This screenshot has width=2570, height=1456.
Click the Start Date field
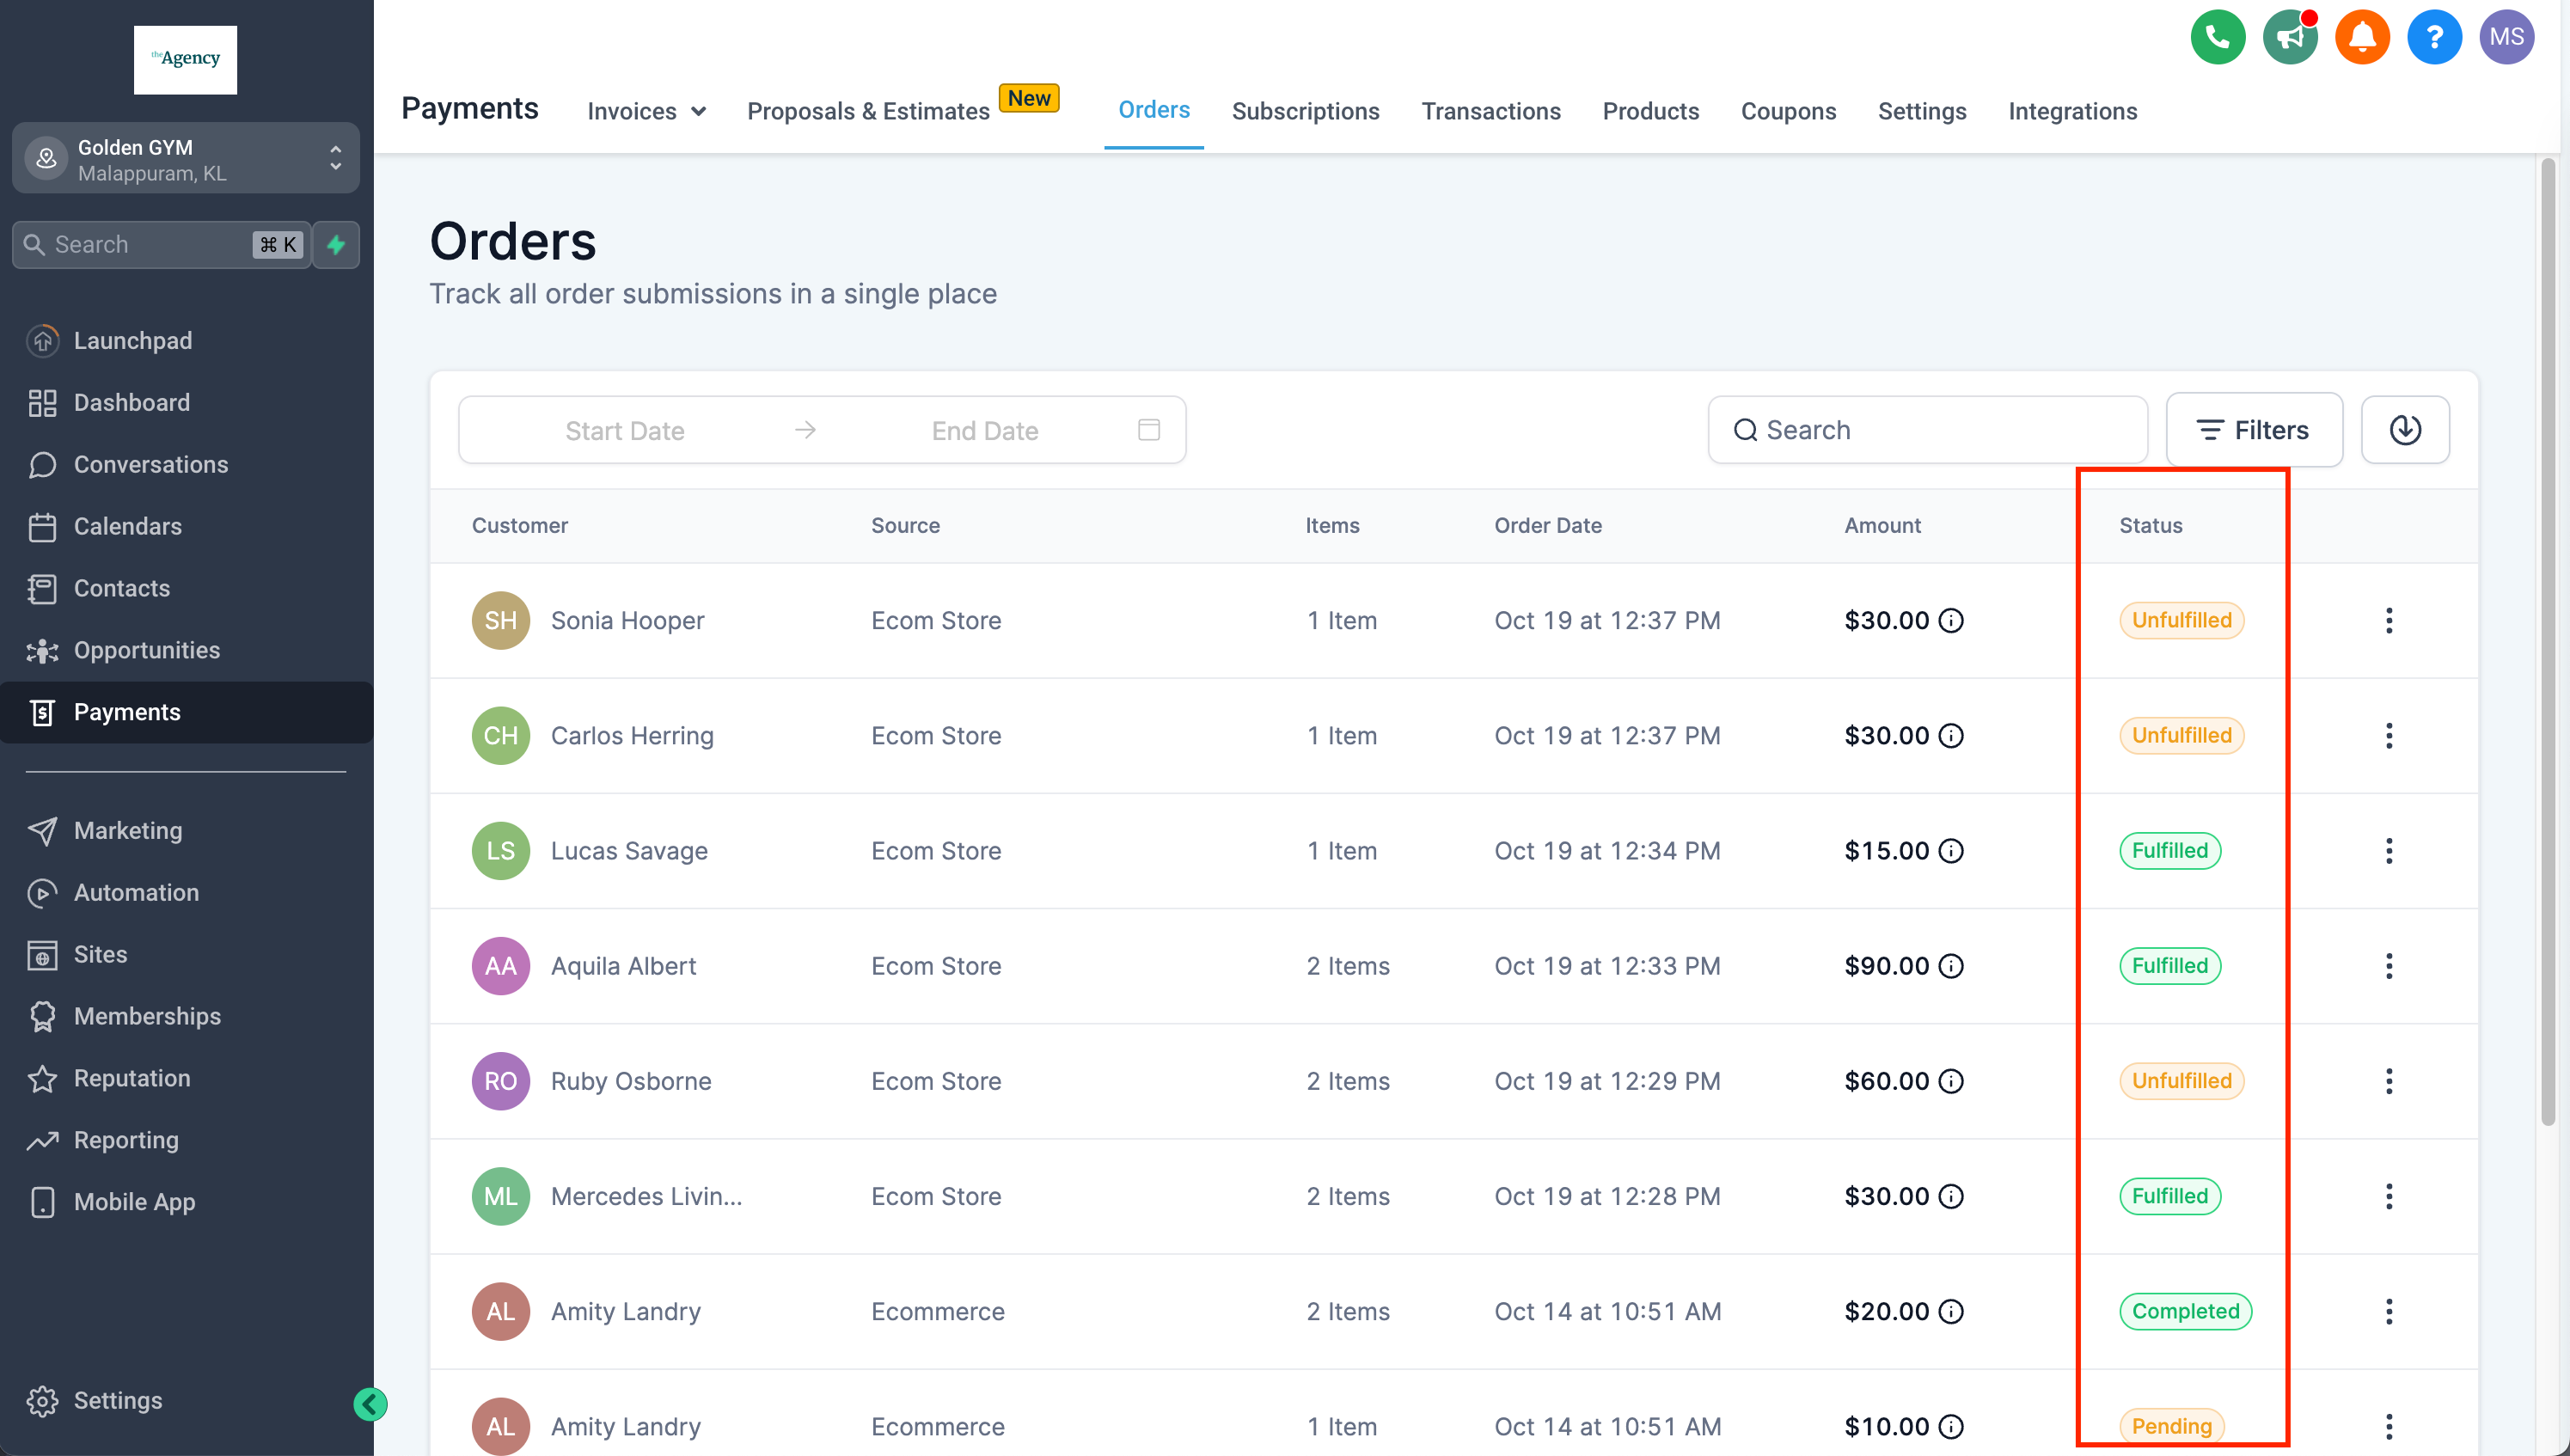tap(624, 431)
